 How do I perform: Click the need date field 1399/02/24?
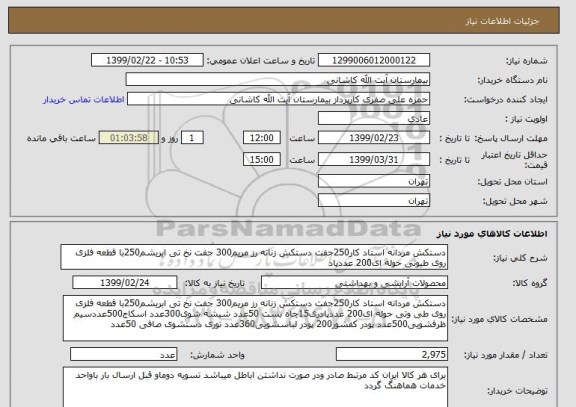(125, 283)
